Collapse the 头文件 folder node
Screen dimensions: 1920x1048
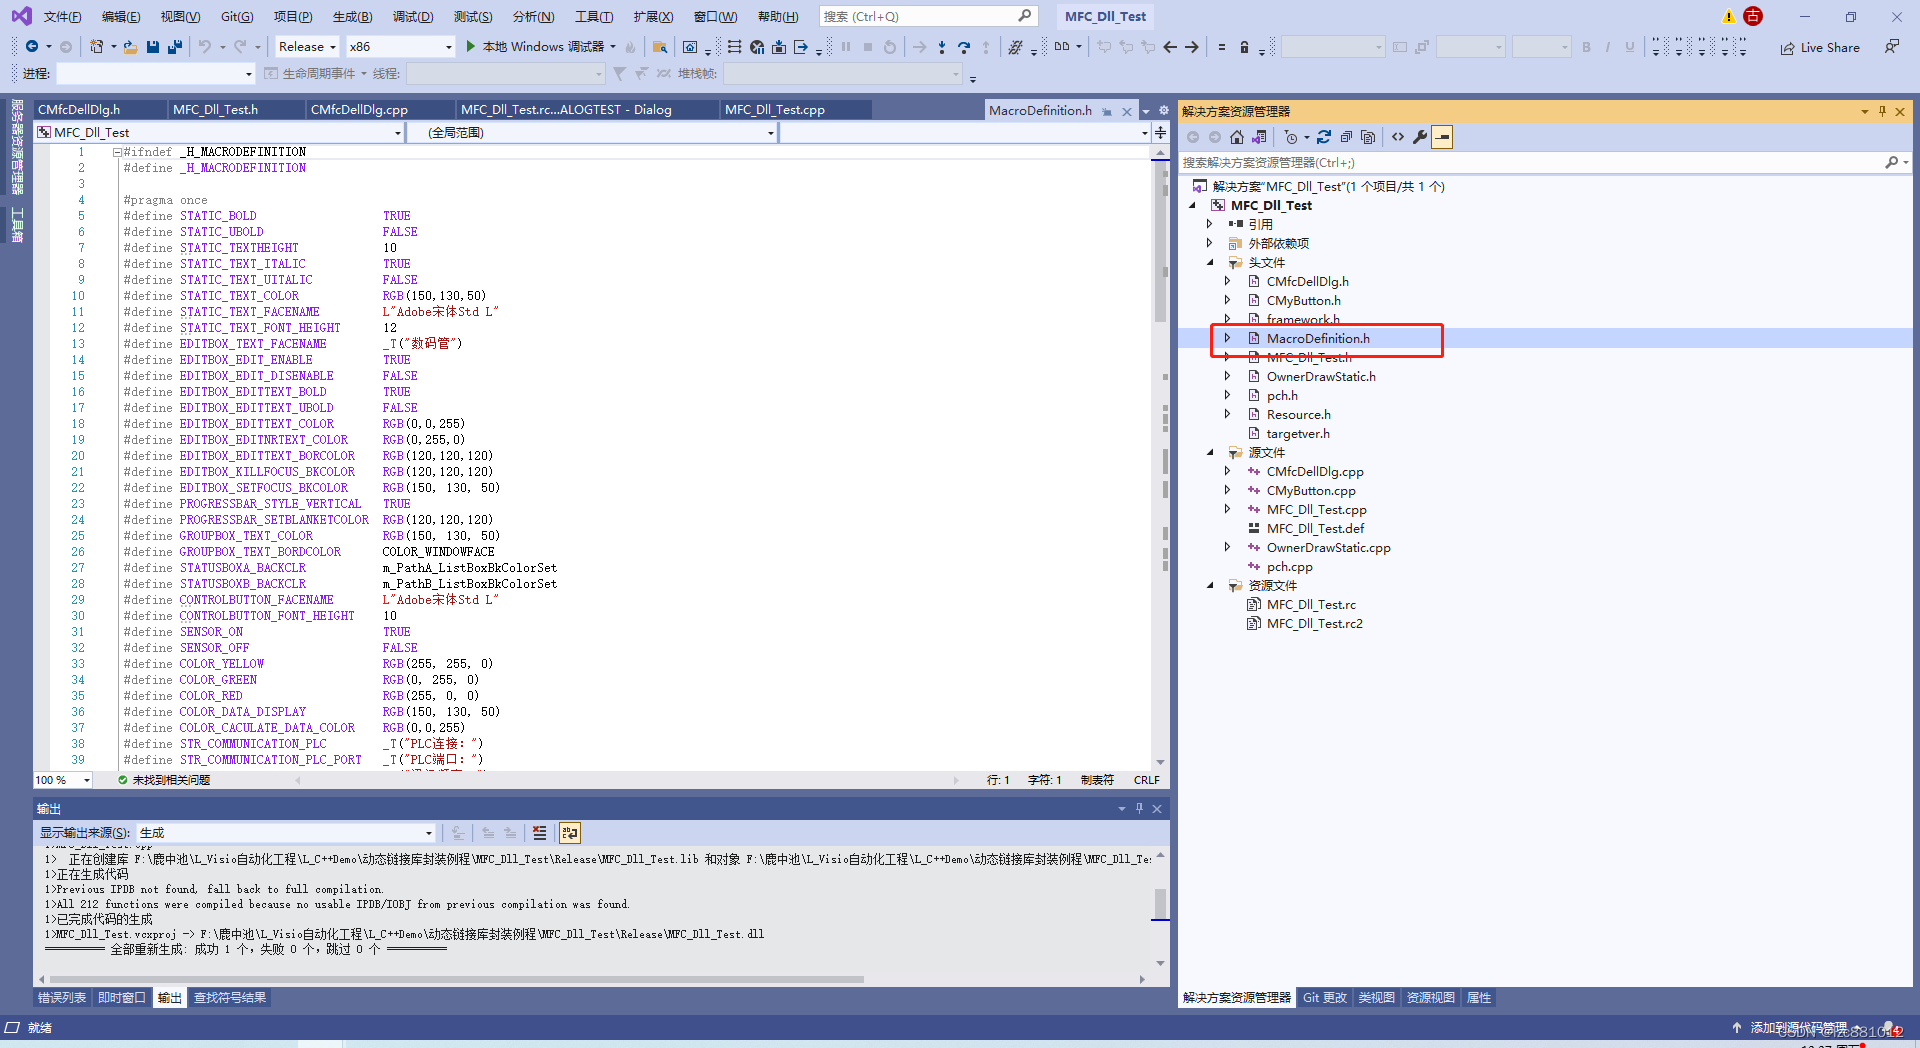pos(1210,262)
